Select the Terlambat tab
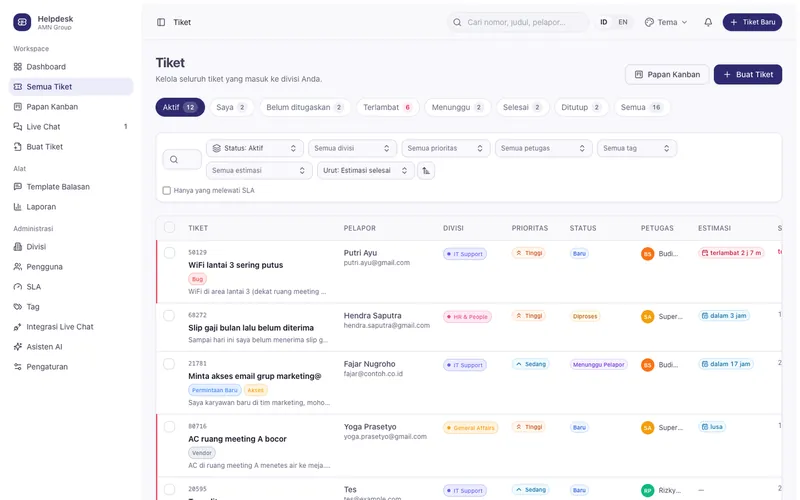Screen dimensions: 800x500 coord(388,107)
